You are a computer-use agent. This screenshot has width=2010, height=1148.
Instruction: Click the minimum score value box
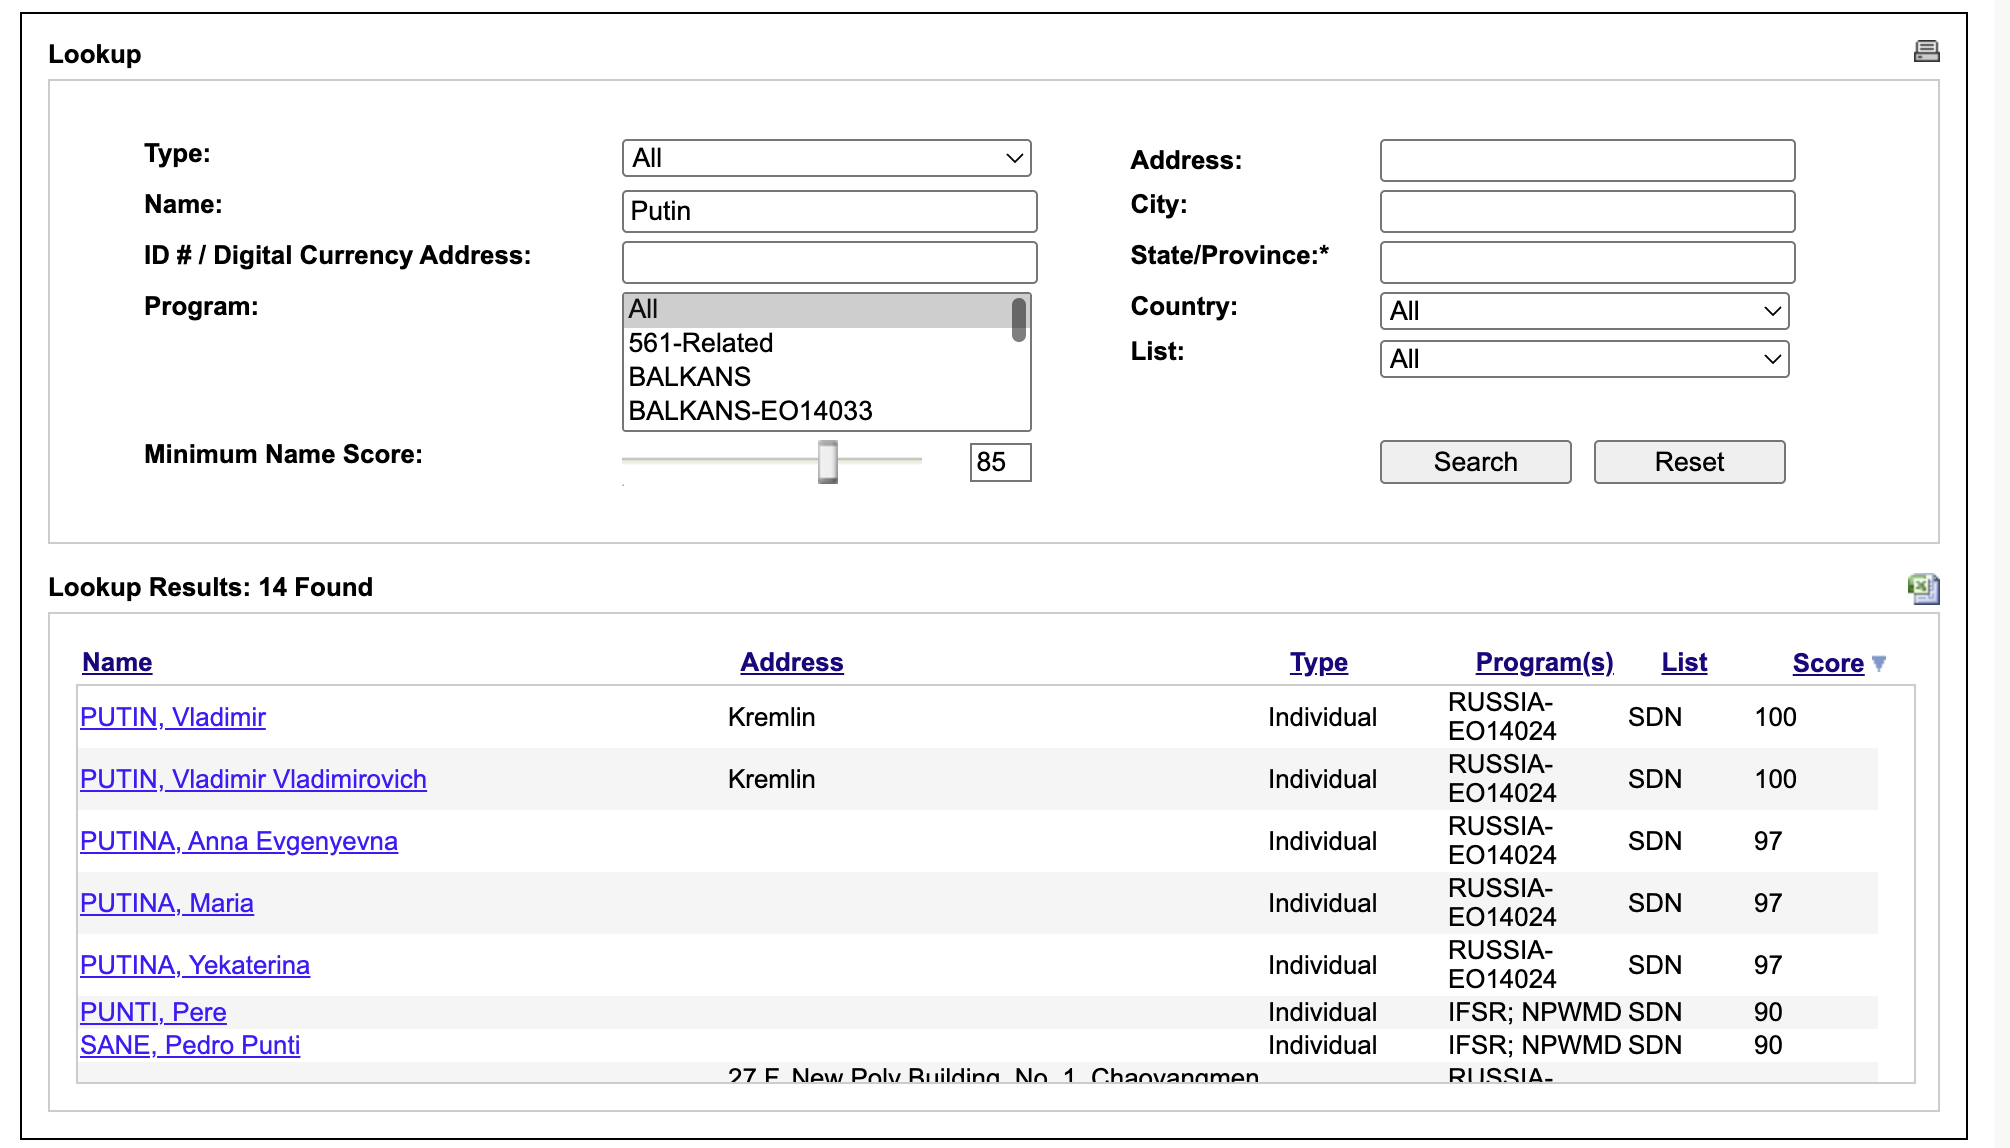pyautogui.click(x=999, y=462)
